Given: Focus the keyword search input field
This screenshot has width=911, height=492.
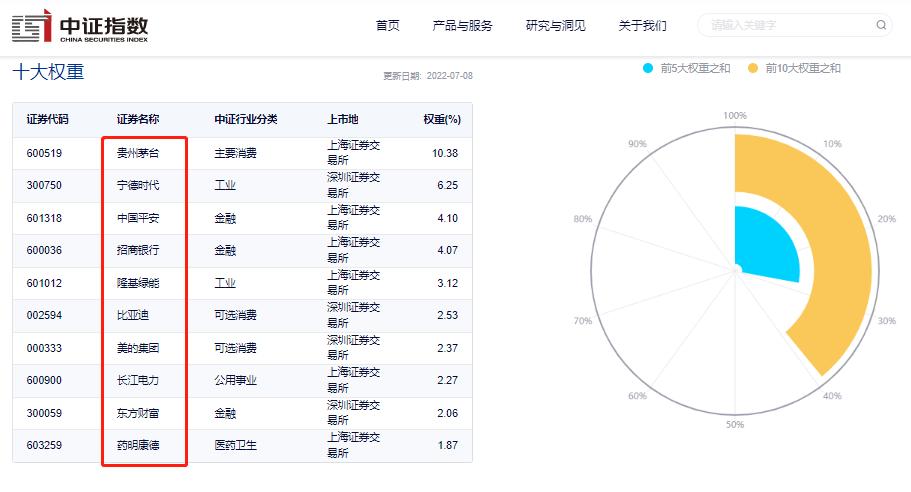Looking at the screenshot, I should (x=794, y=25).
